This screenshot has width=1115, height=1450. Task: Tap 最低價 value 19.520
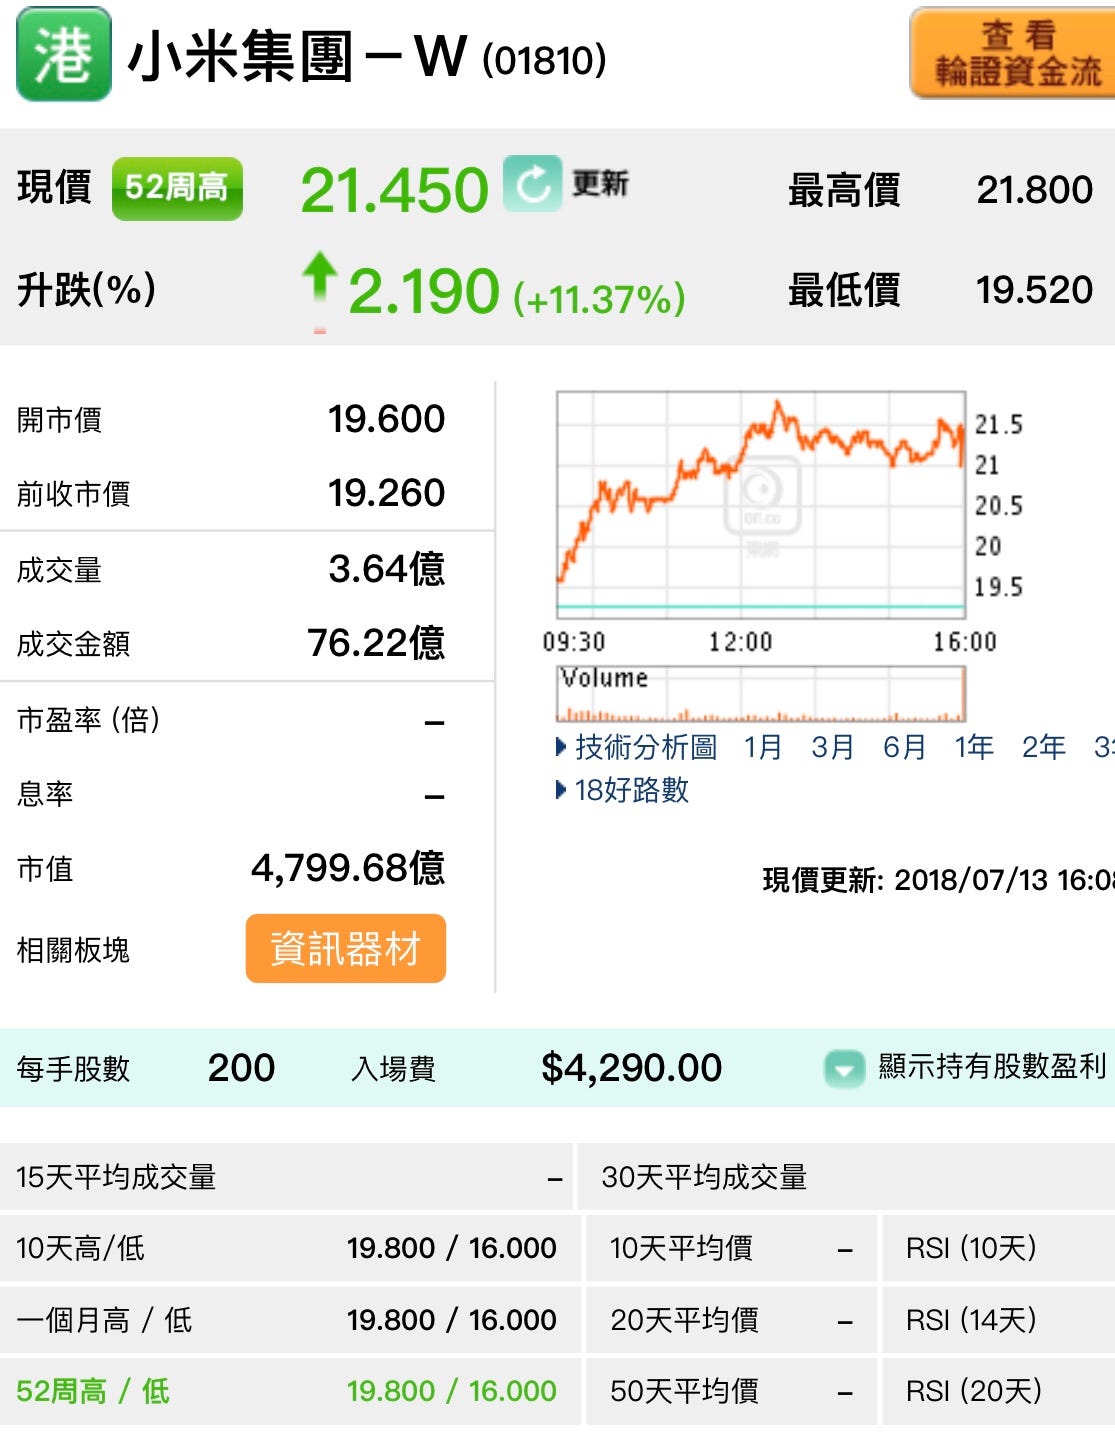click(1034, 290)
